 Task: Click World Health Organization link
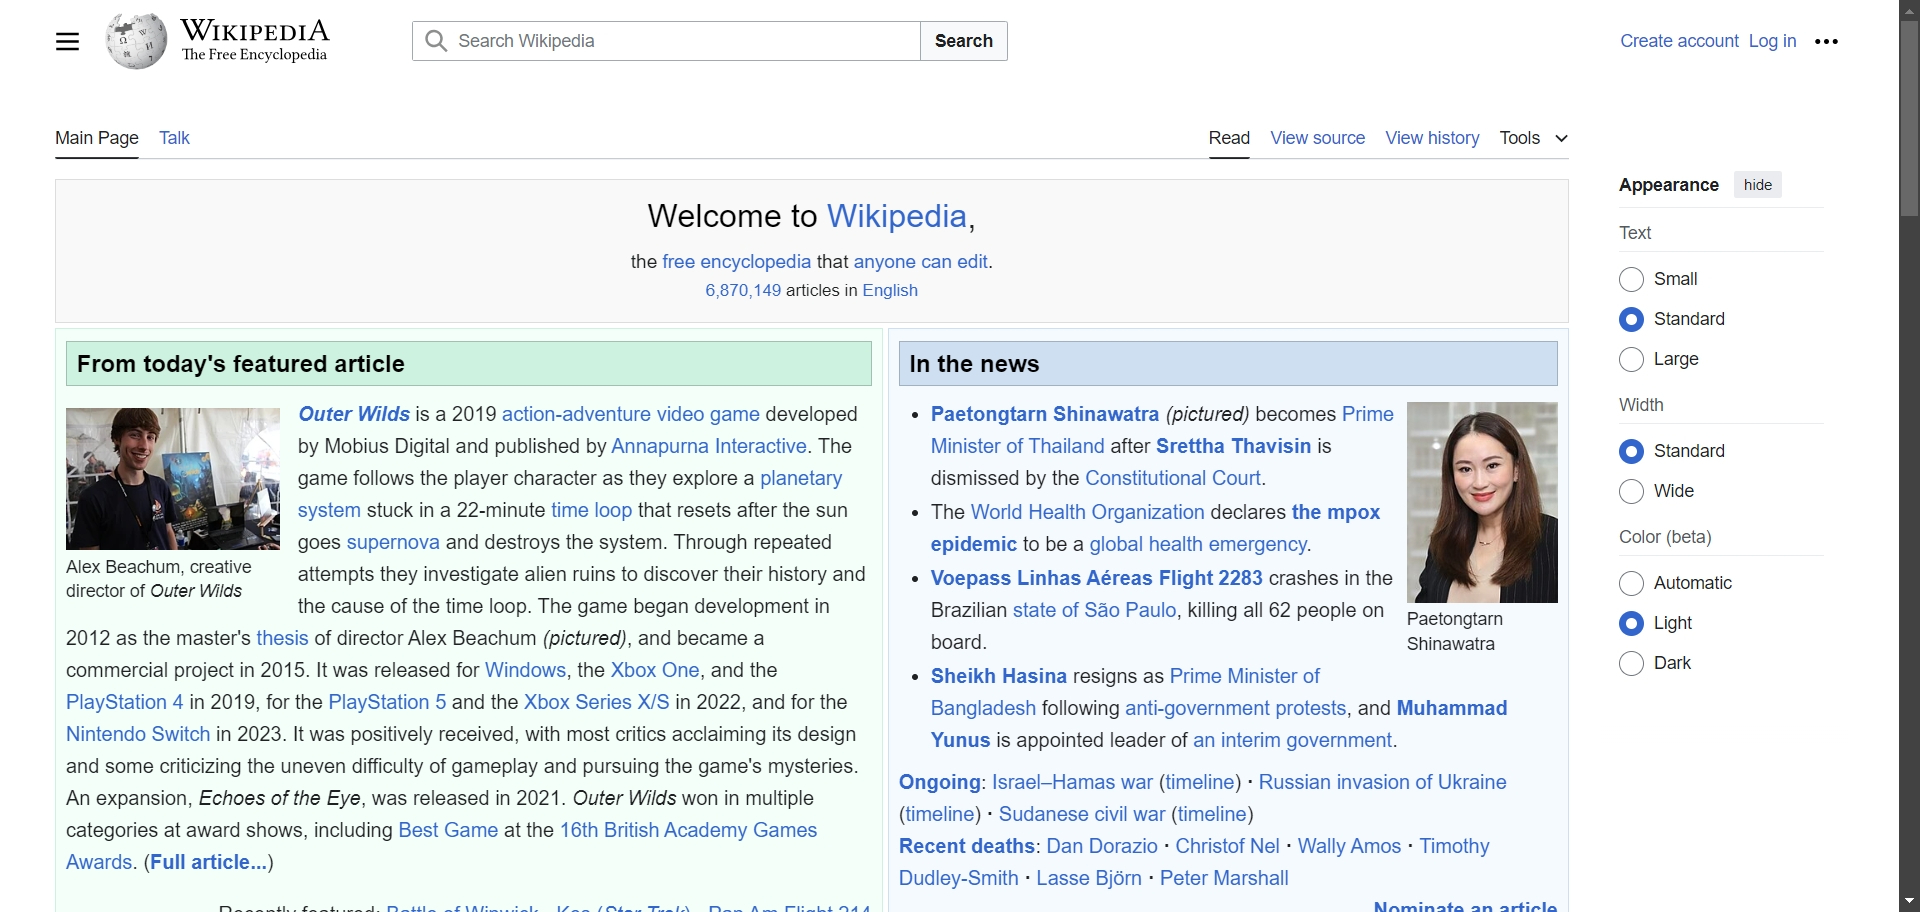(x=1088, y=512)
